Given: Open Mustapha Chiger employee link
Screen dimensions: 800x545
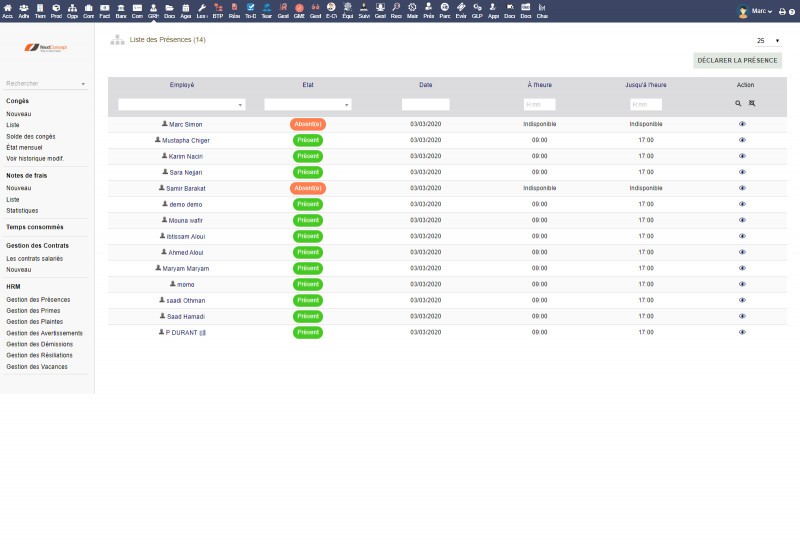Looking at the screenshot, I should pyautogui.click(x=185, y=141).
